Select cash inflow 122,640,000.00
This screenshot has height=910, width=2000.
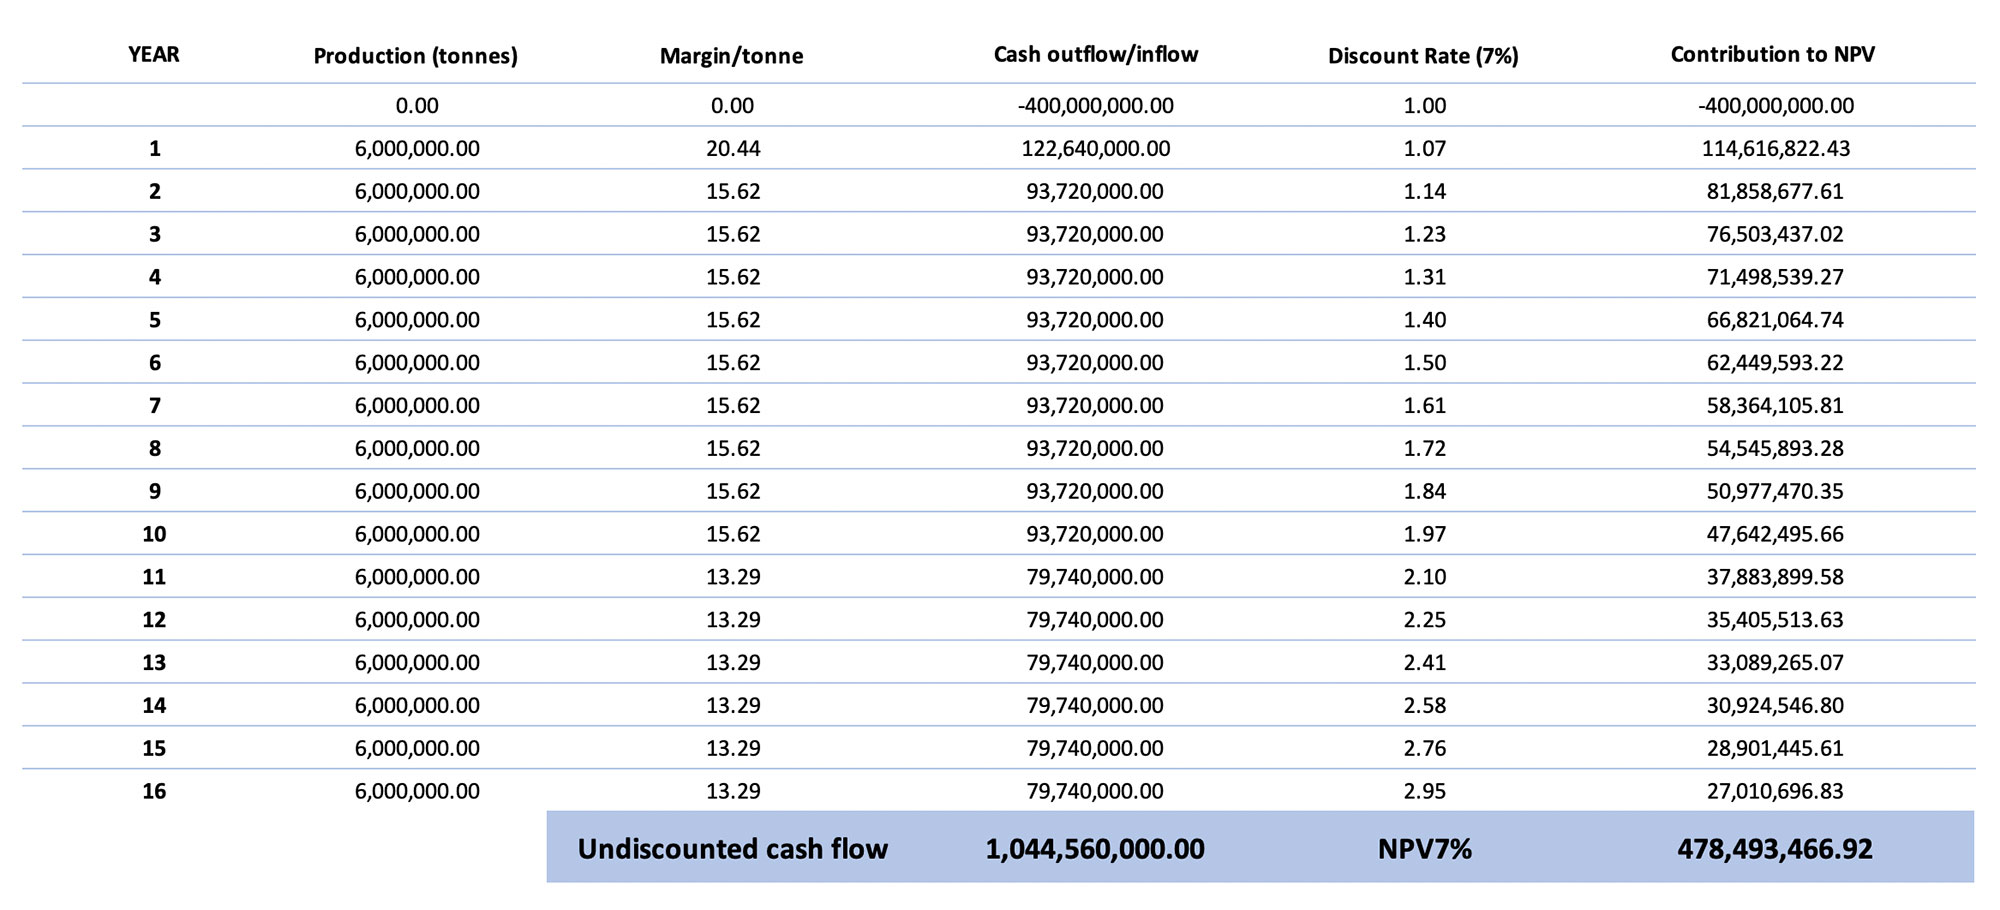click(1096, 148)
